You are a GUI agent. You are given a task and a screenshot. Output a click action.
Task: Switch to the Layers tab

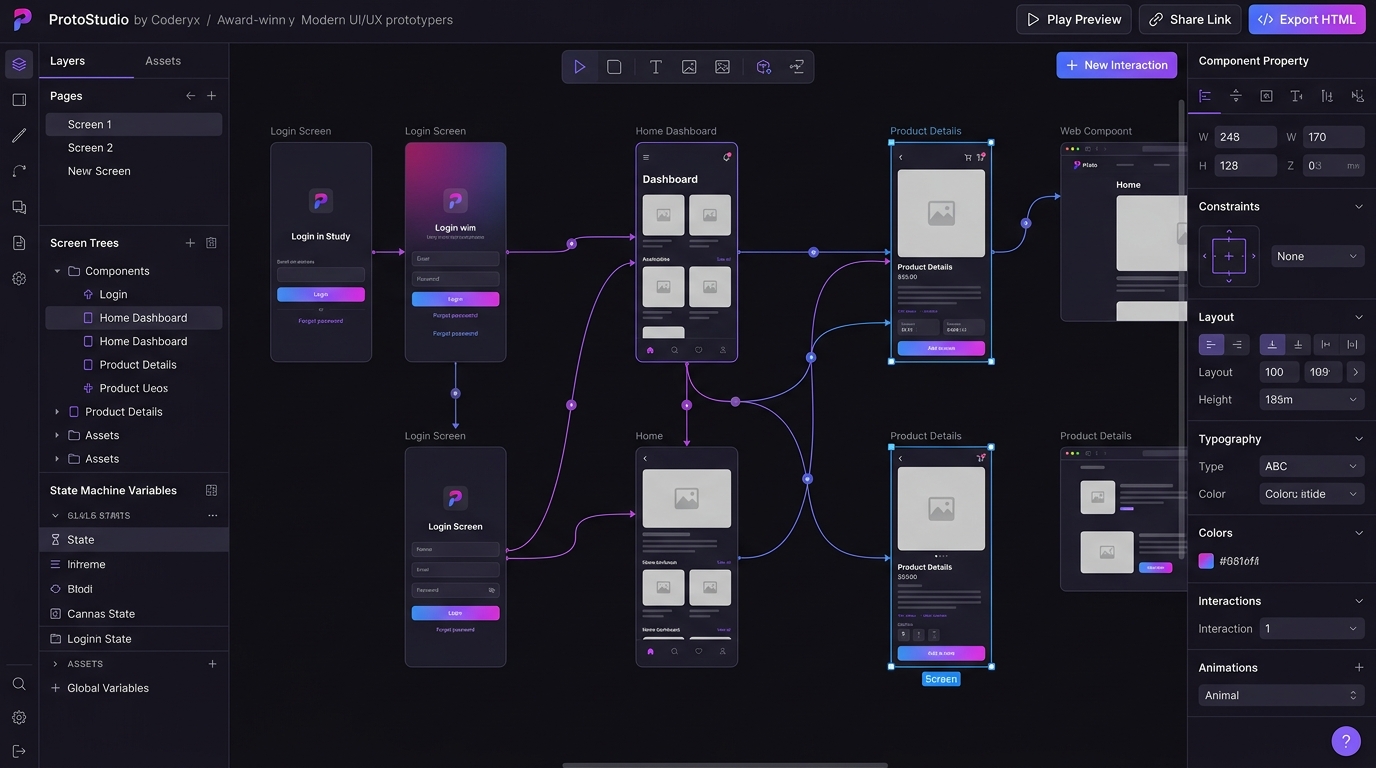(x=68, y=61)
